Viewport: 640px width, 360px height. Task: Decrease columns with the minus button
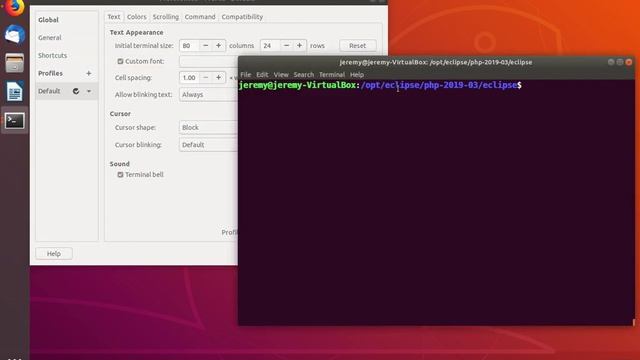click(206, 46)
